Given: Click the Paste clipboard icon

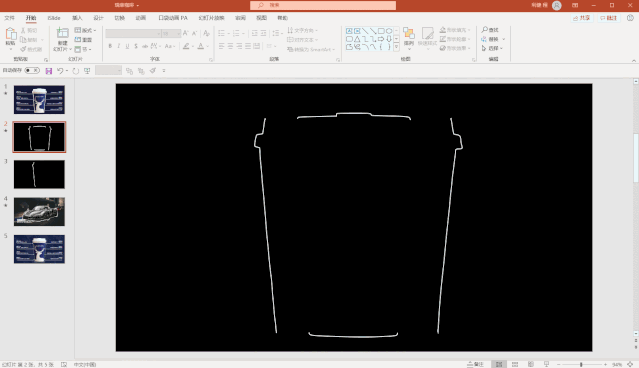Looking at the screenshot, I should [x=11, y=35].
